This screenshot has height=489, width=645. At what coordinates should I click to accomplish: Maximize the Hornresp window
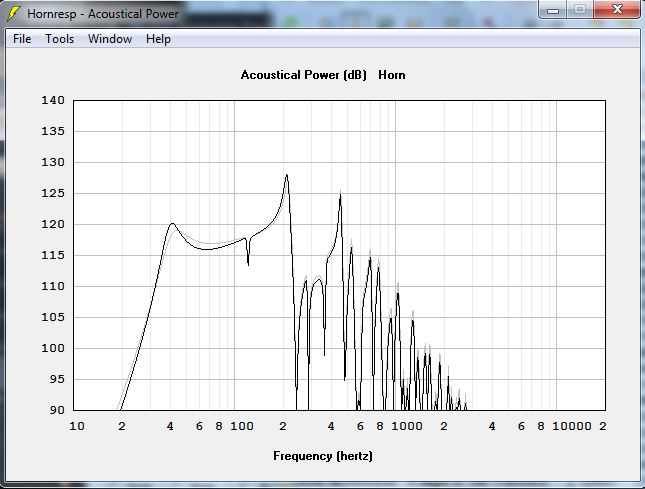pyautogui.click(x=580, y=10)
